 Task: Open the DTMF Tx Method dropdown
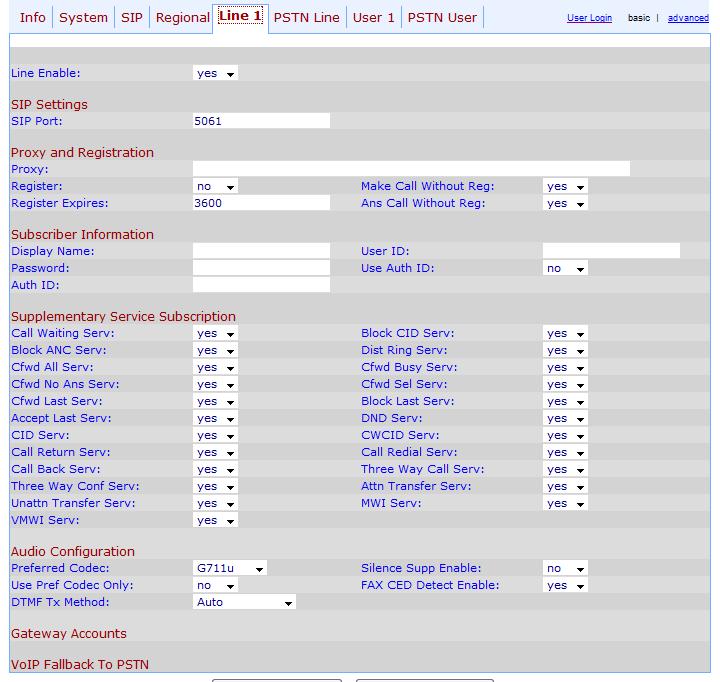244,602
